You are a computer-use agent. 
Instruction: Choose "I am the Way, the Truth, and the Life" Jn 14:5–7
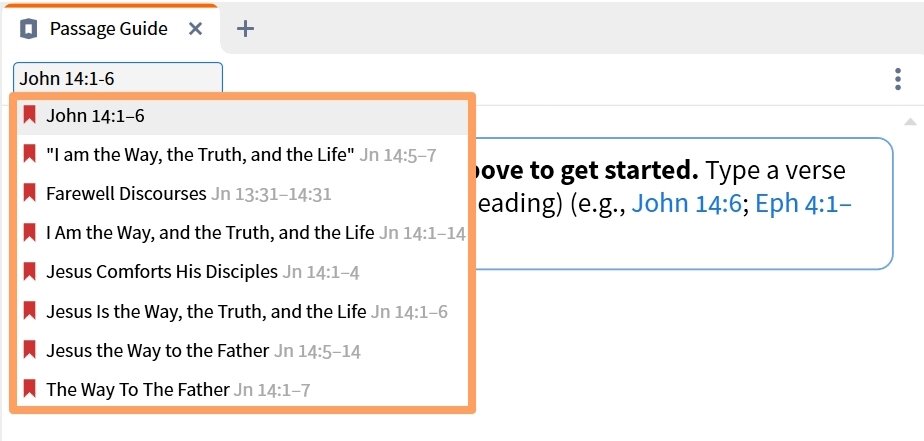tap(200, 155)
